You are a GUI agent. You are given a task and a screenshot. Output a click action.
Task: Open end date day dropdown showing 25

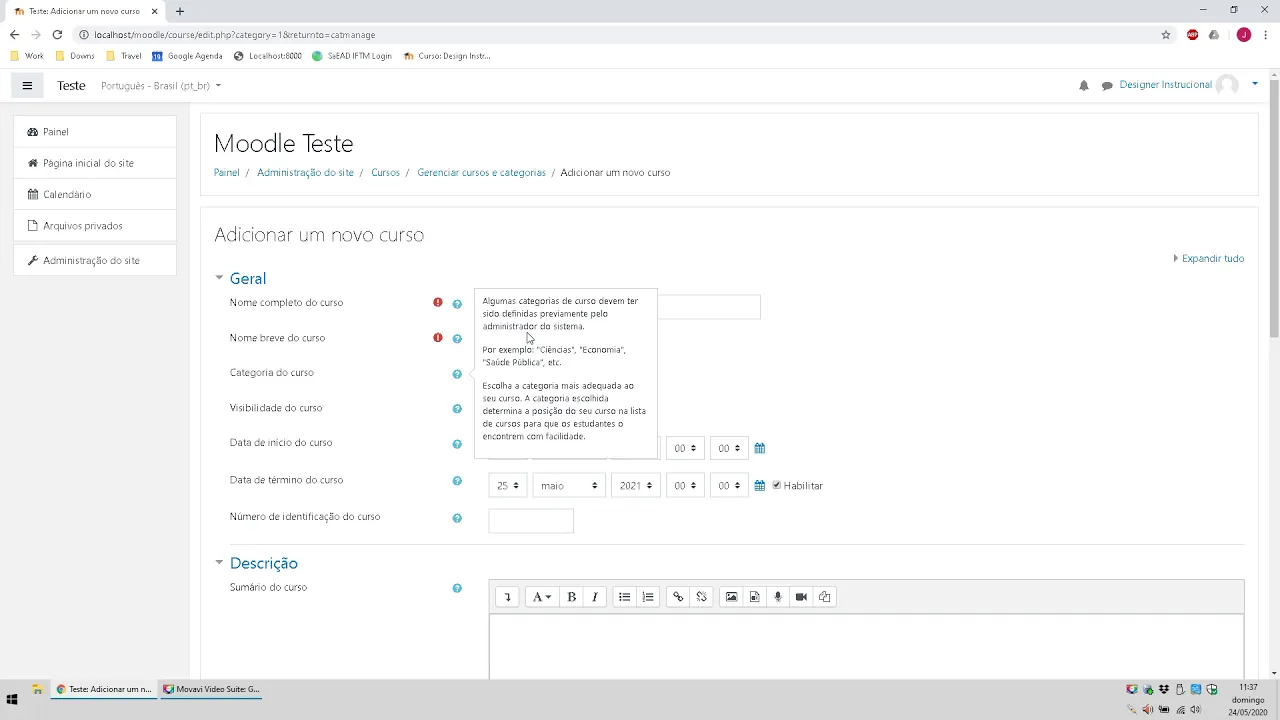(507, 485)
